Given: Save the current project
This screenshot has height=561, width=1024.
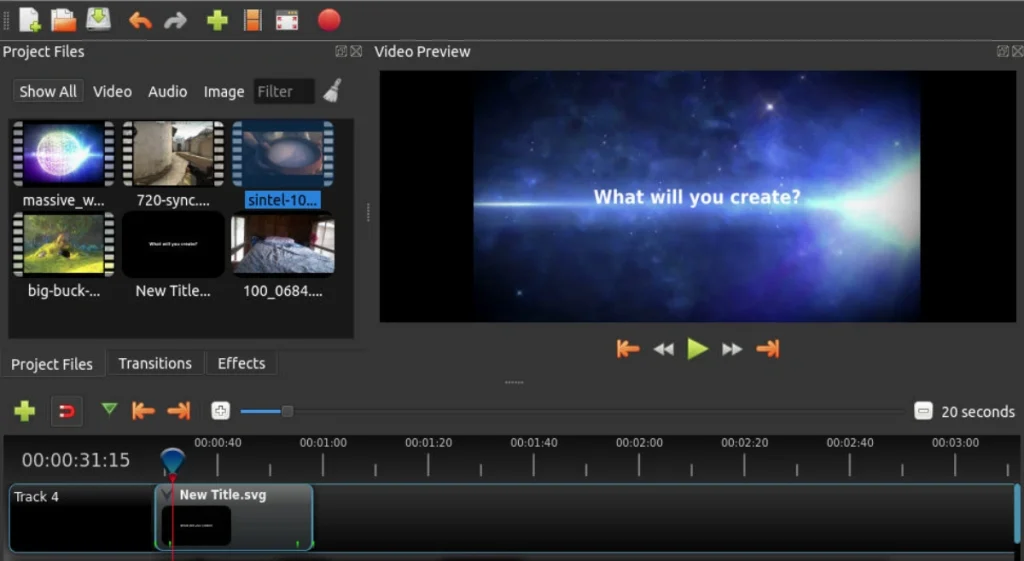Looking at the screenshot, I should coord(99,20).
